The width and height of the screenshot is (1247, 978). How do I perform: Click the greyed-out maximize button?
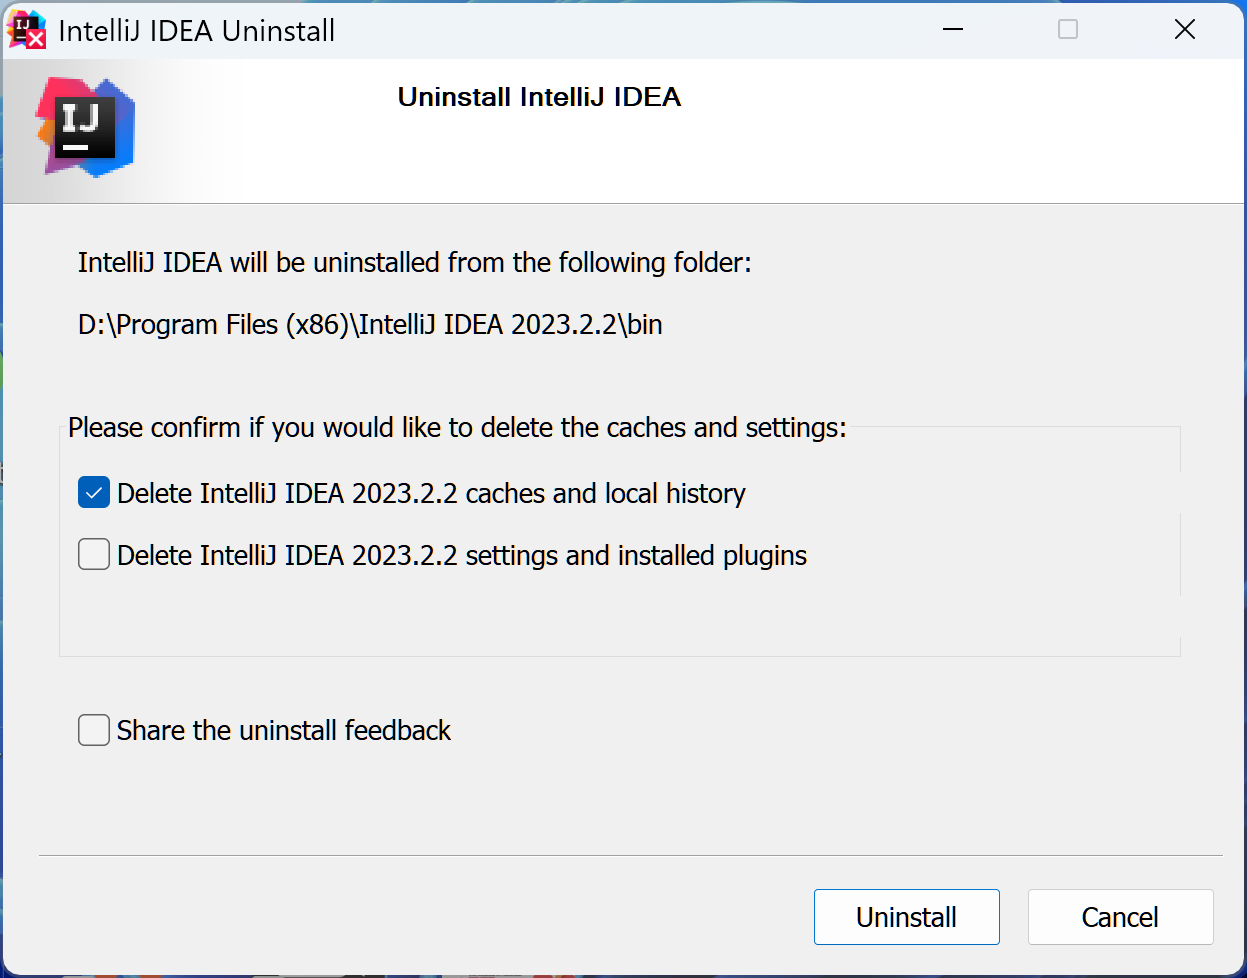point(1068,30)
